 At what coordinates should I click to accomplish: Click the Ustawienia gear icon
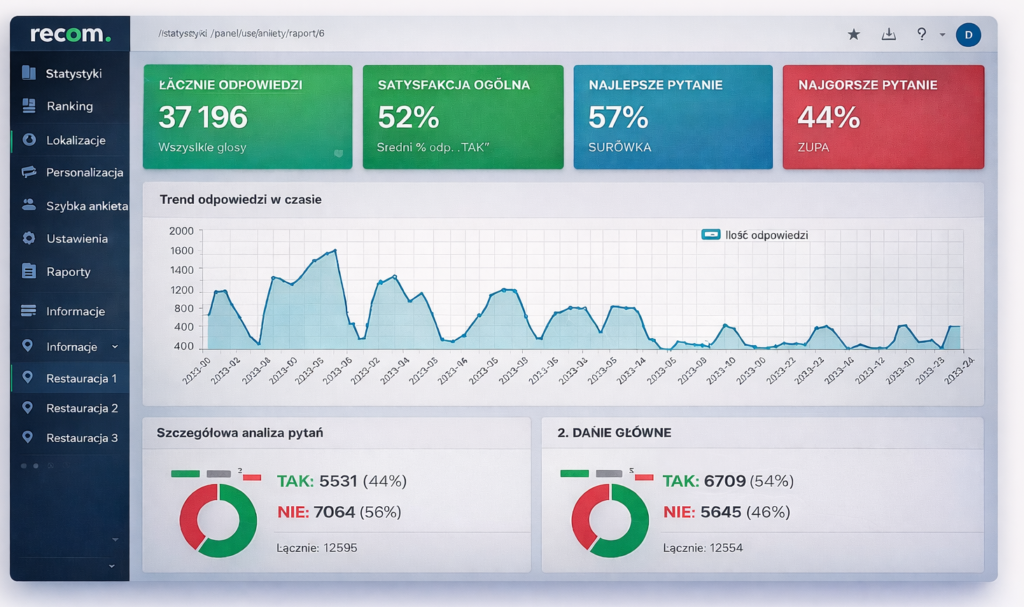(28, 238)
